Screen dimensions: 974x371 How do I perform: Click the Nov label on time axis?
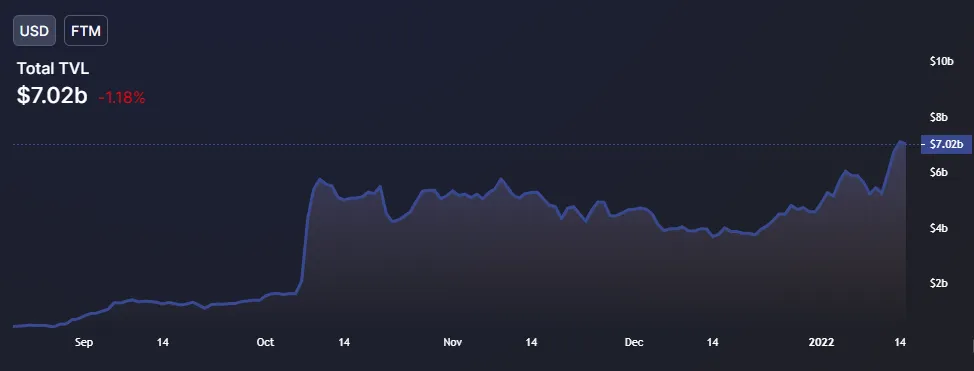pos(453,342)
